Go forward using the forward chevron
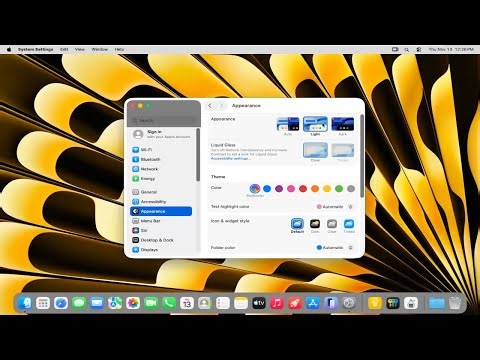 pyautogui.click(x=221, y=106)
